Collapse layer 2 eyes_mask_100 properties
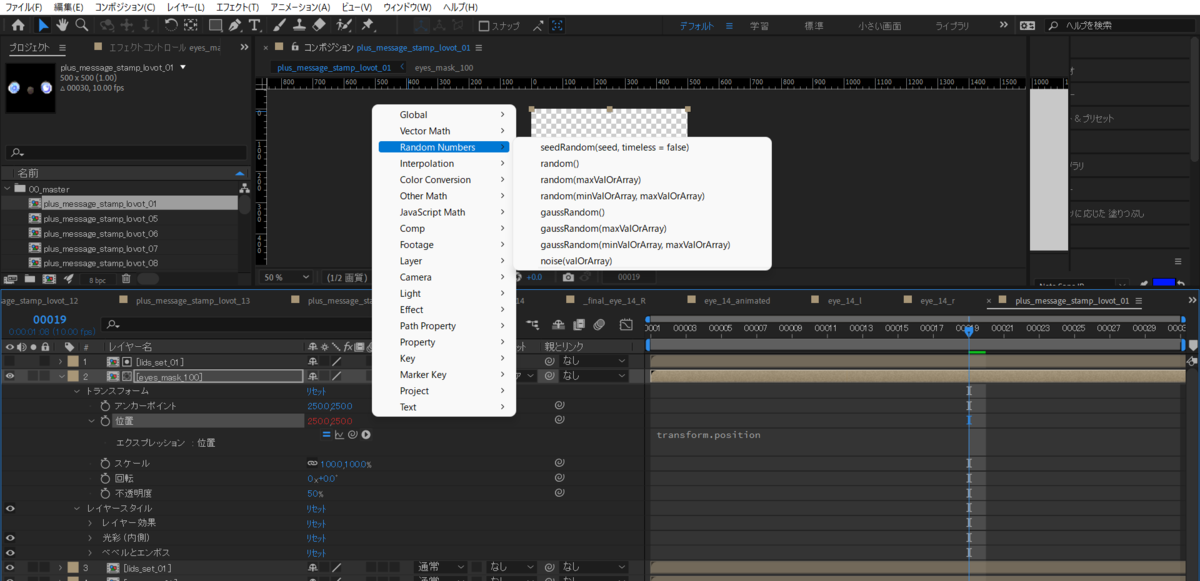 (60, 376)
